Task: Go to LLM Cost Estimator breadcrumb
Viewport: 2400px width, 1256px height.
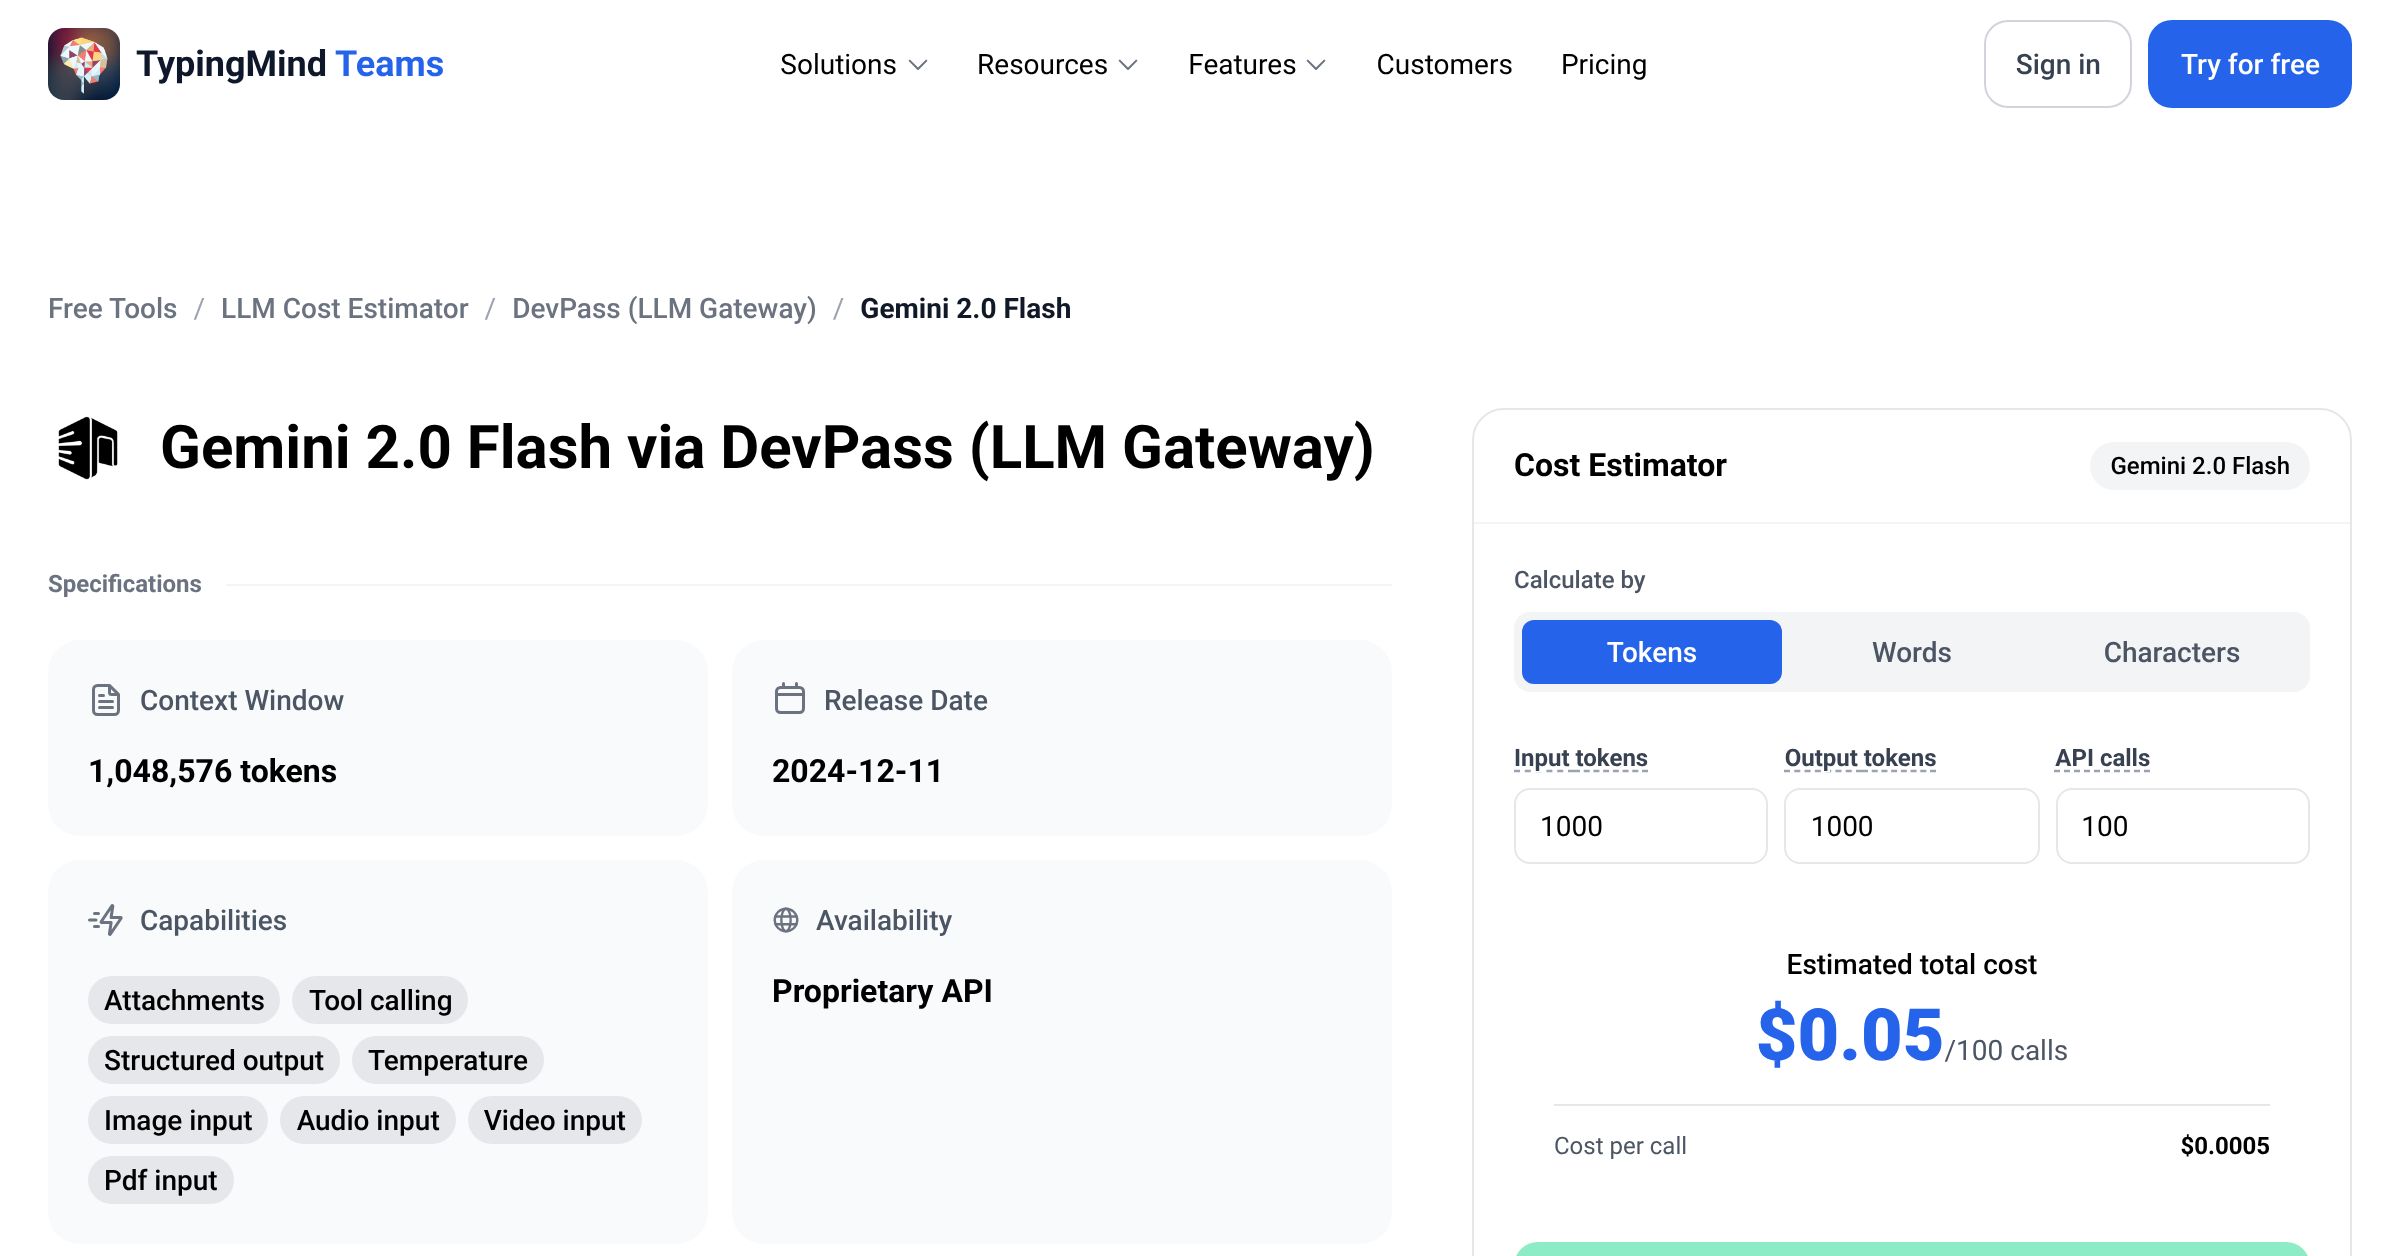Action: point(344,308)
